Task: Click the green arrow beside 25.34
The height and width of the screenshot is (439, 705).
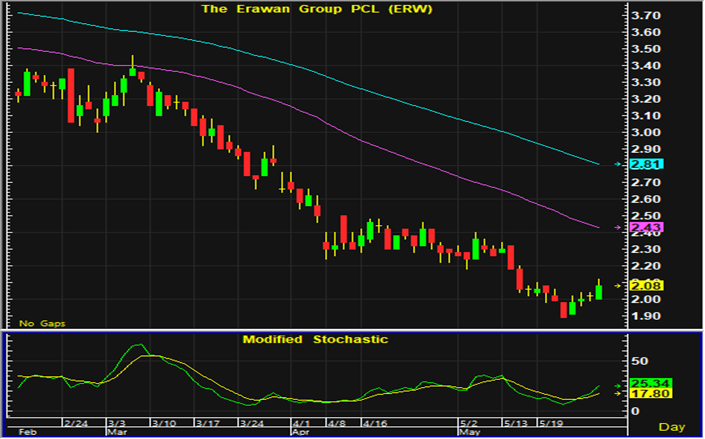Action: [618, 386]
